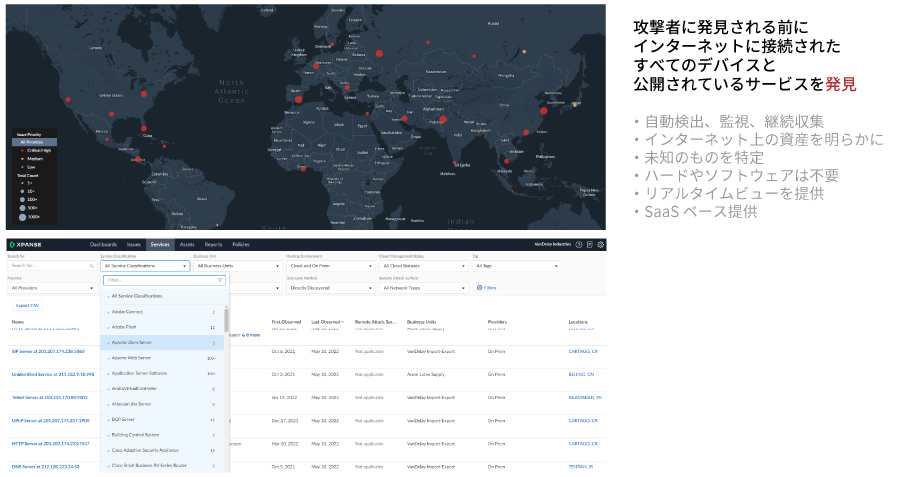Select All Priorities in map legend
This screenshot has width=920, height=477.
35,142
